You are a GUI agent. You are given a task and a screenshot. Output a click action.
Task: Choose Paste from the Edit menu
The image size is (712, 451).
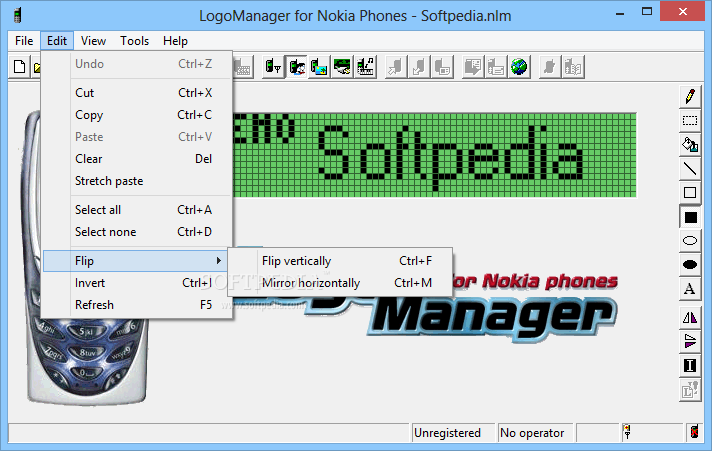(137, 137)
